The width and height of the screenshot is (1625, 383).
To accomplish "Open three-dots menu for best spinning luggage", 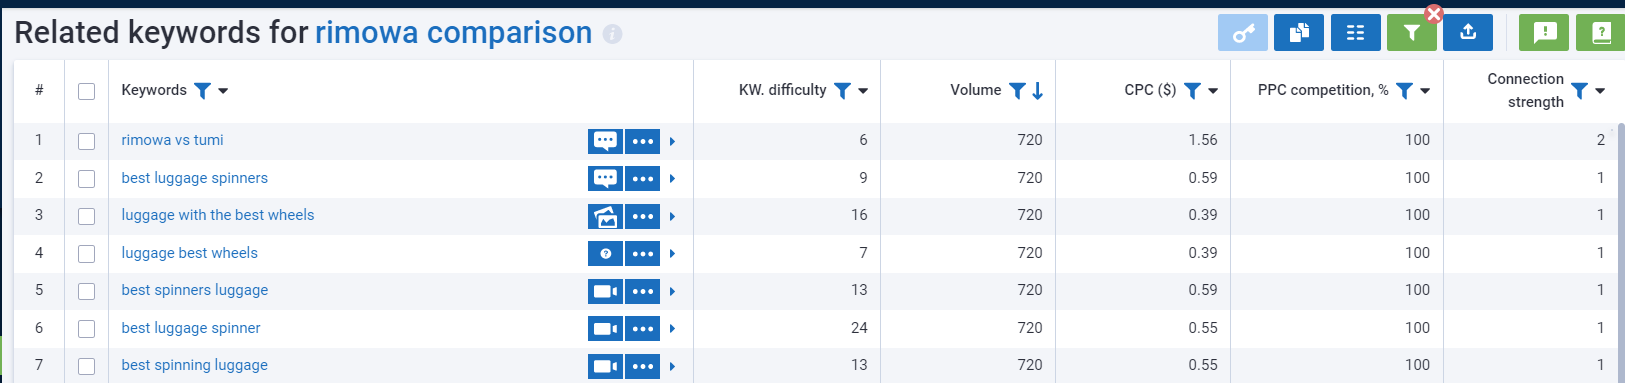I will point(643,366).
